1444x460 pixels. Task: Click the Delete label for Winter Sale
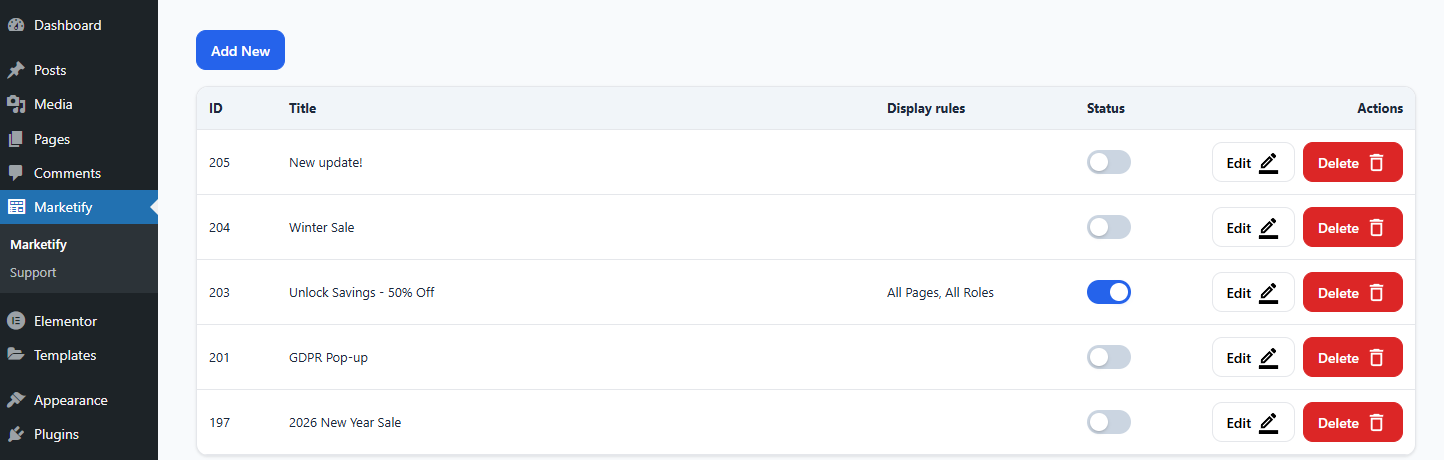pyautogui.click(x=1338, y=228)
